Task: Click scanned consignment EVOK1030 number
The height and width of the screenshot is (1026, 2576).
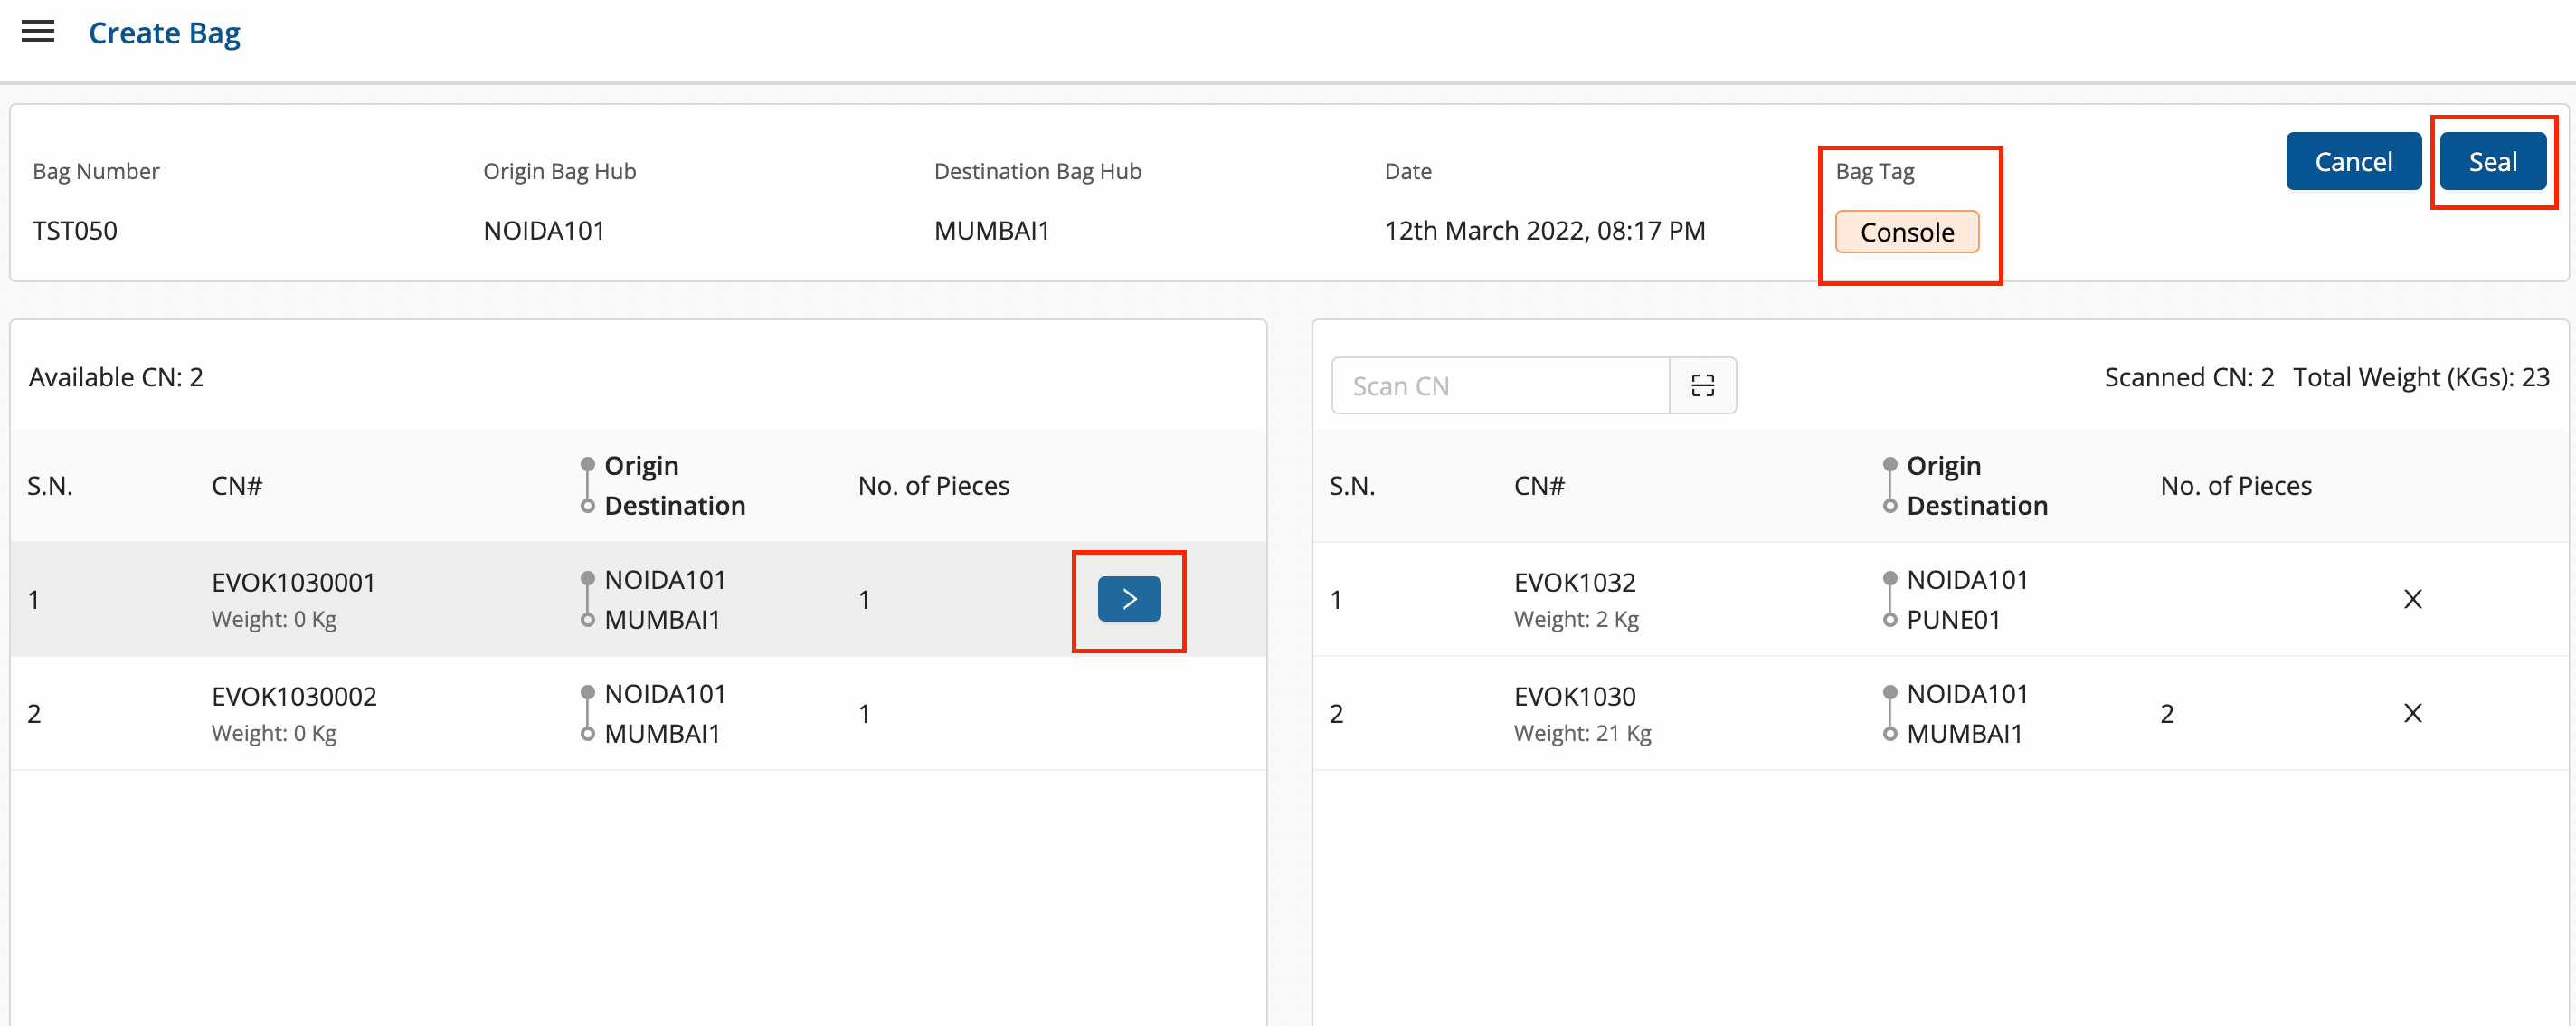Action: 1574,697
